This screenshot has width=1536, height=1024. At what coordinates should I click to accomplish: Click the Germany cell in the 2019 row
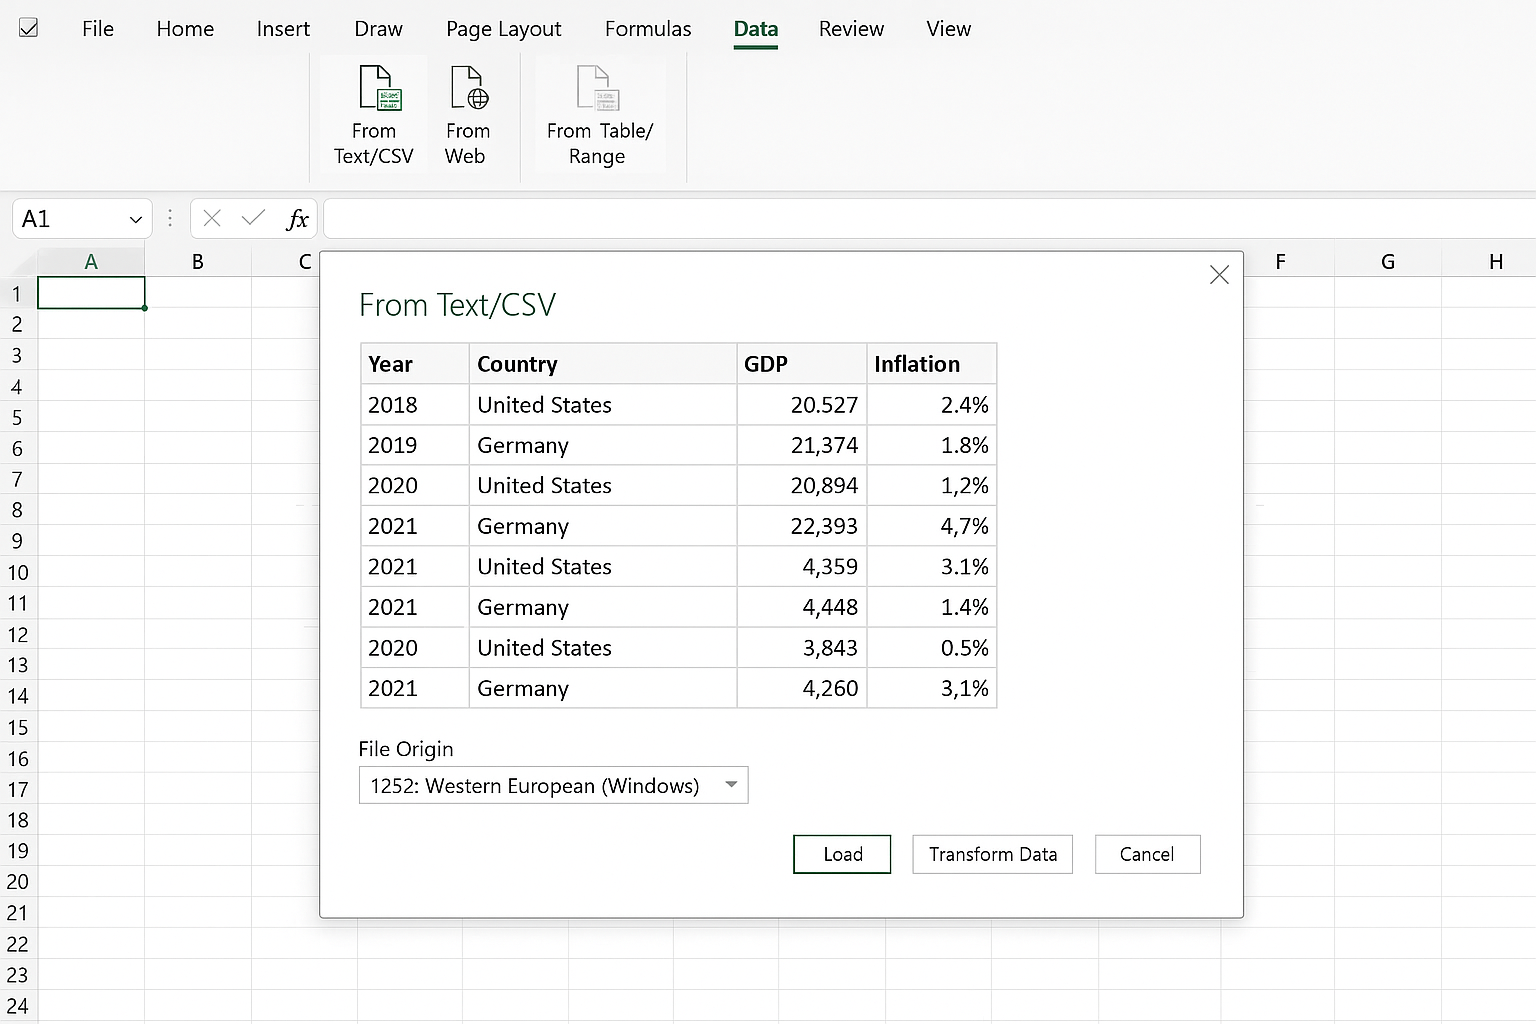point(603,445)
